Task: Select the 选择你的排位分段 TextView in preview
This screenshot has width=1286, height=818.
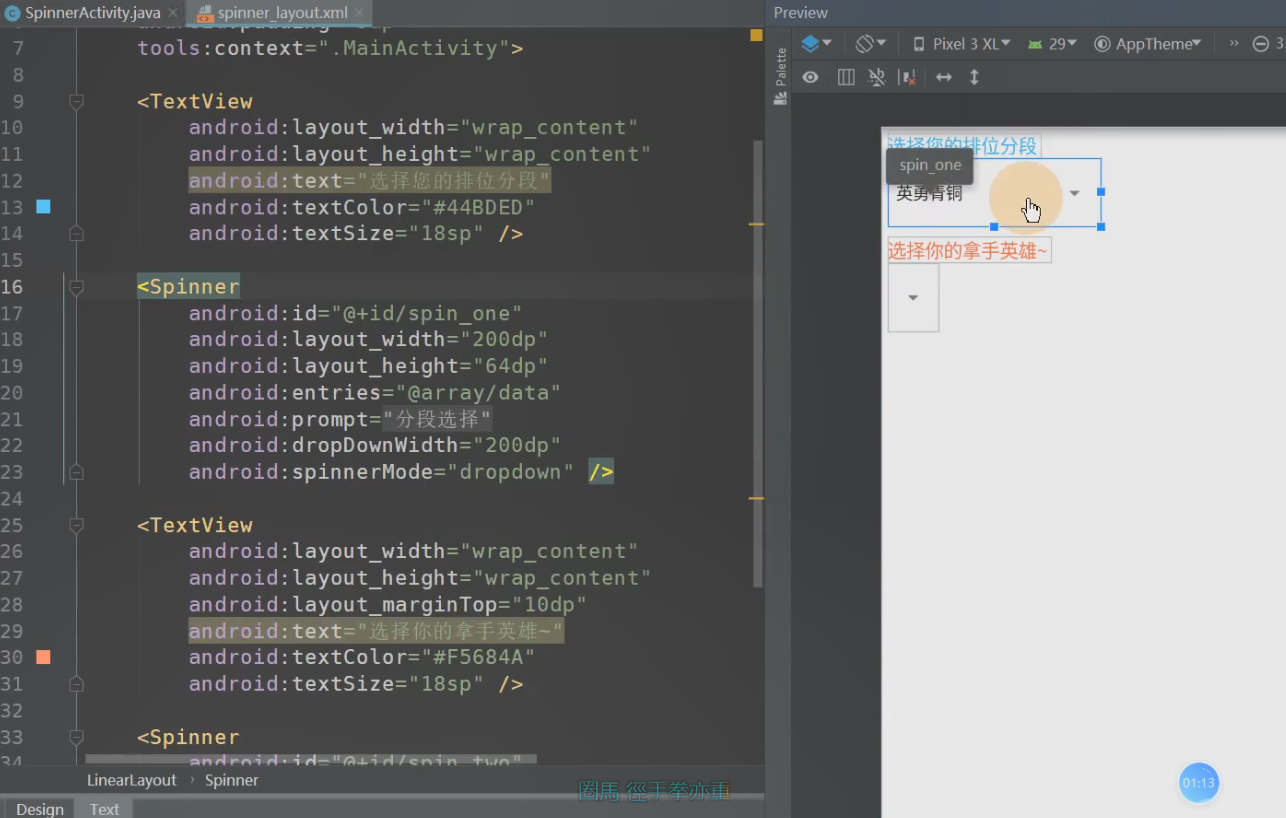Action: tap(964, 146)
